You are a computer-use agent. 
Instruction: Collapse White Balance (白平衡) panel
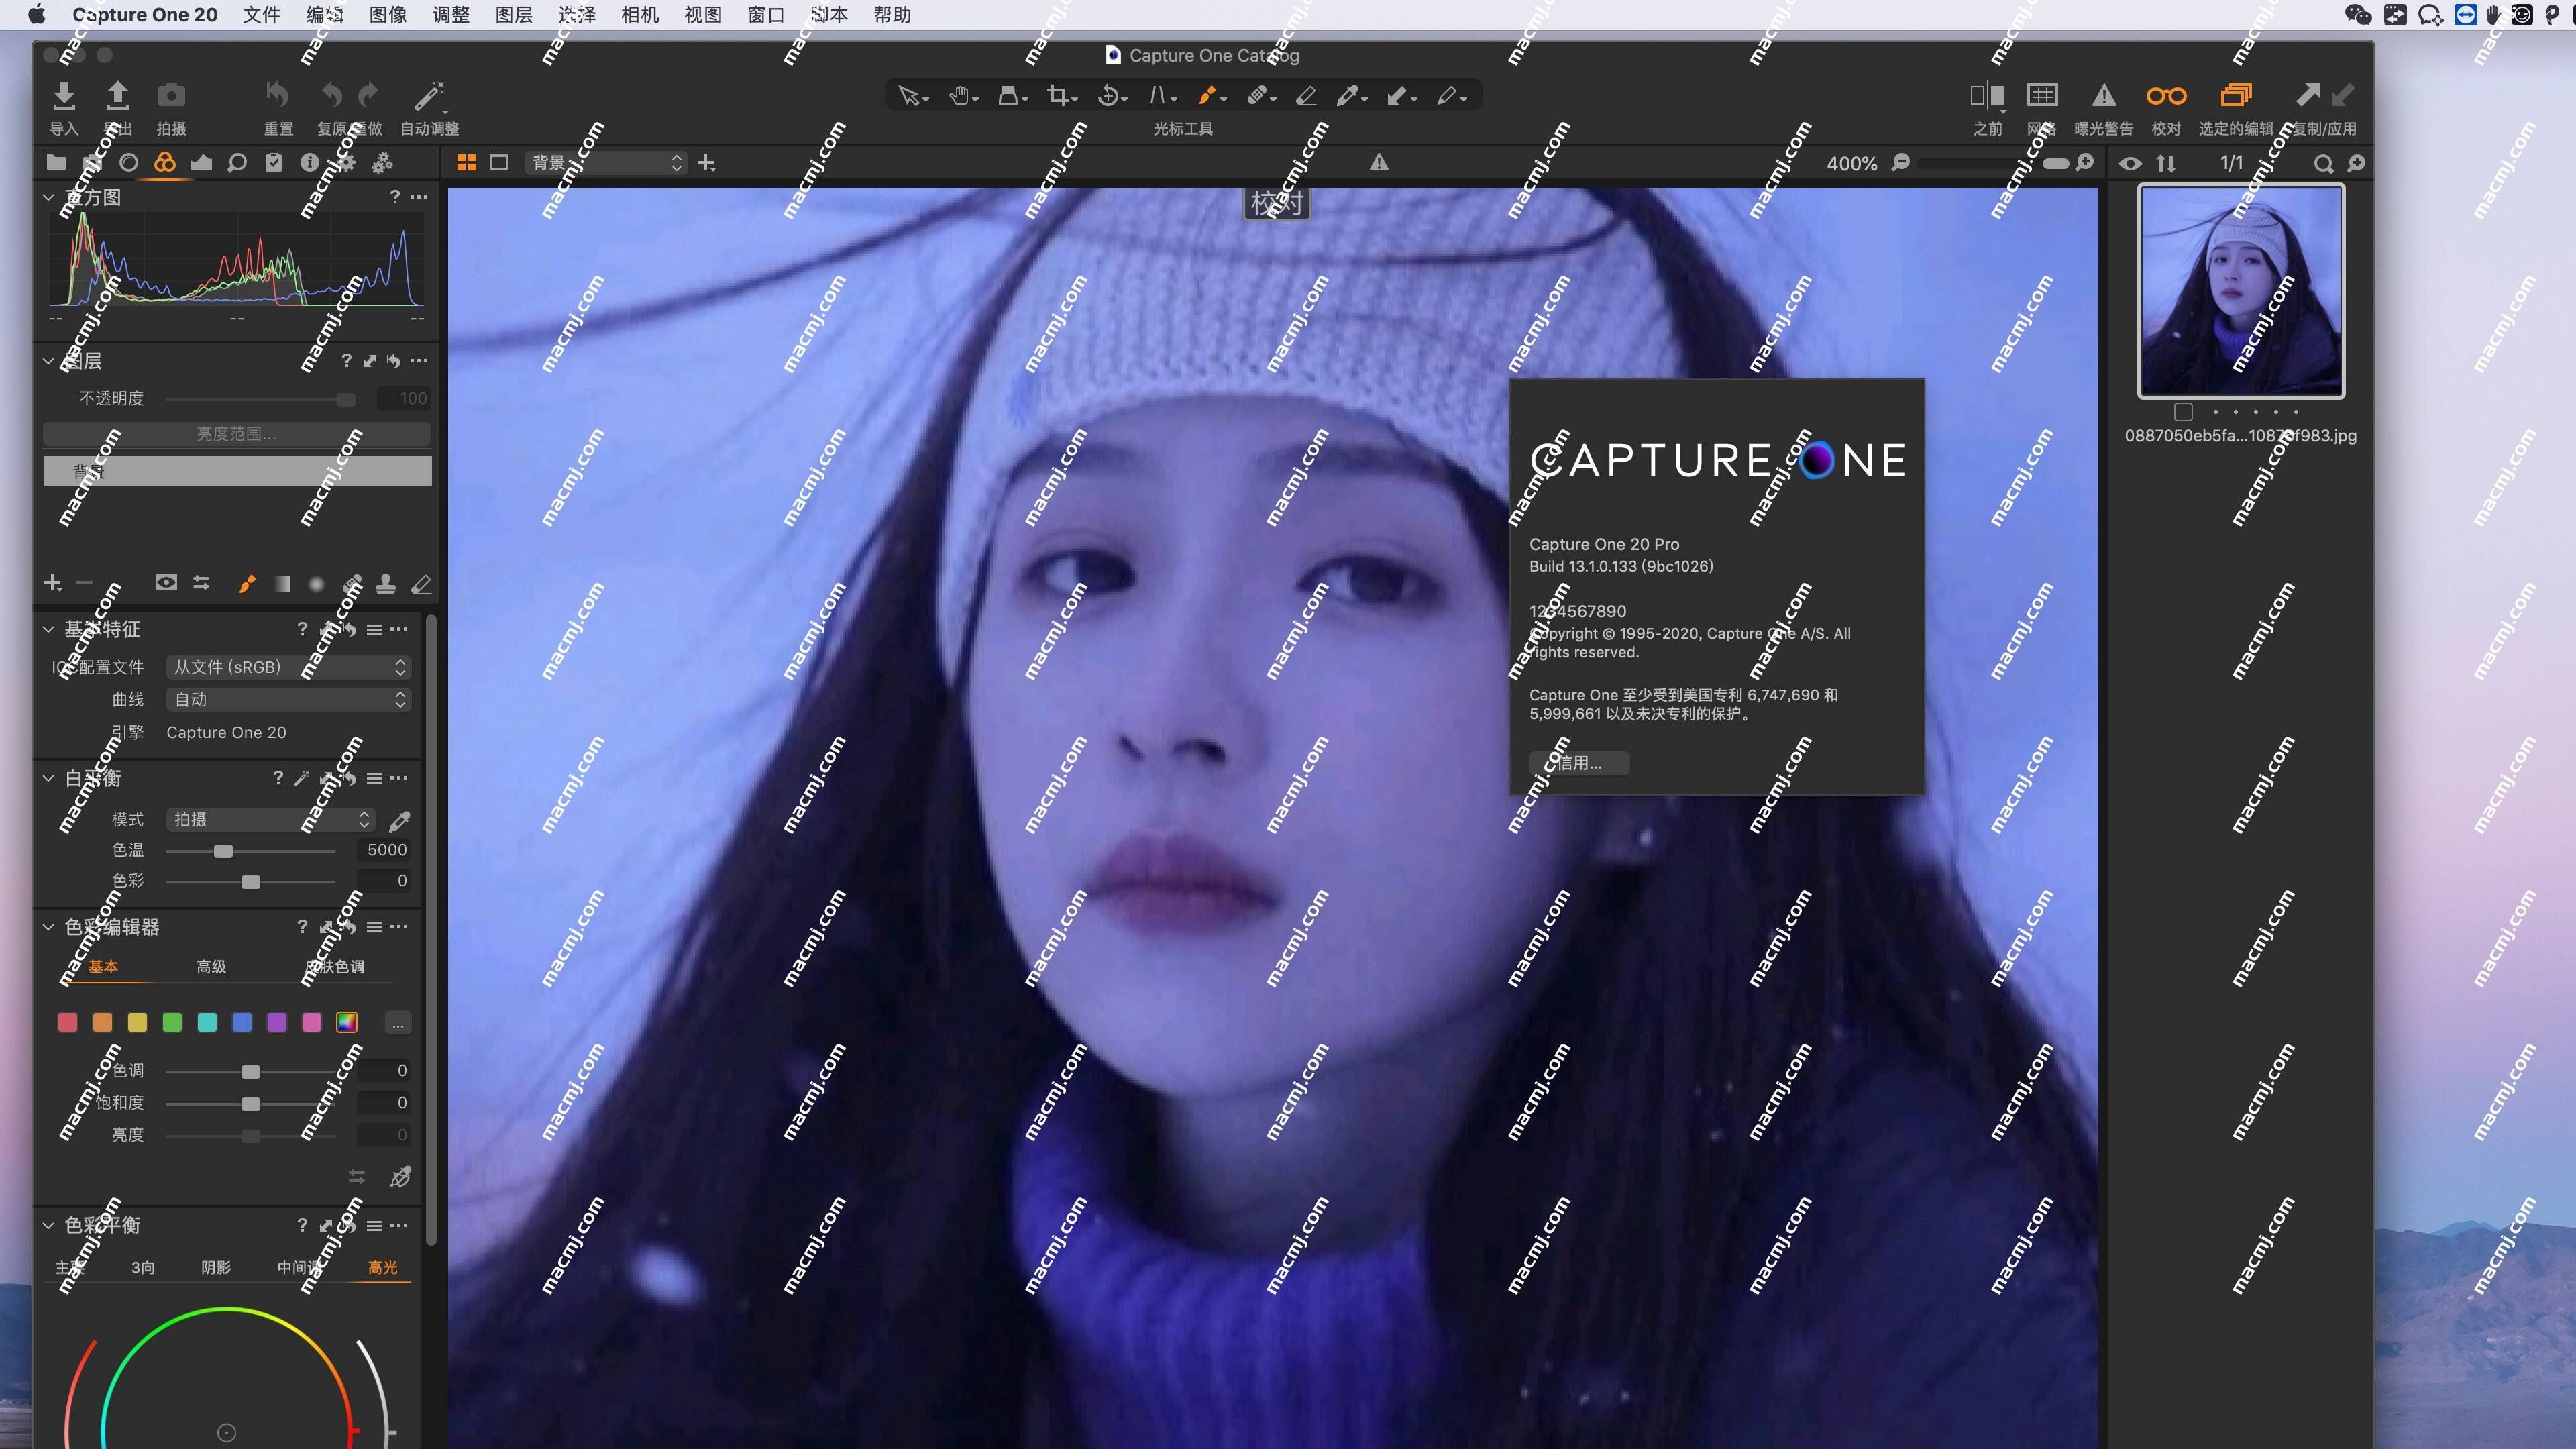click(48, 778)
